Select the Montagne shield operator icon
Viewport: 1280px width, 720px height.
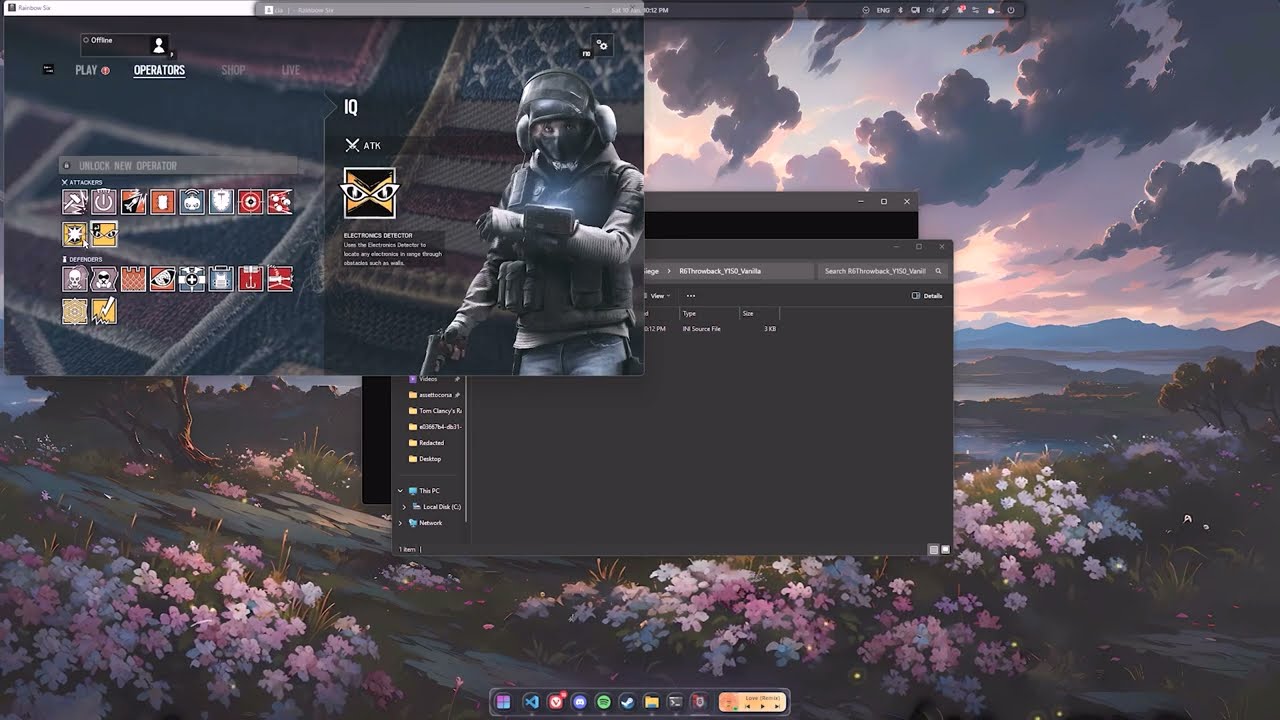[x=221, y=202]
